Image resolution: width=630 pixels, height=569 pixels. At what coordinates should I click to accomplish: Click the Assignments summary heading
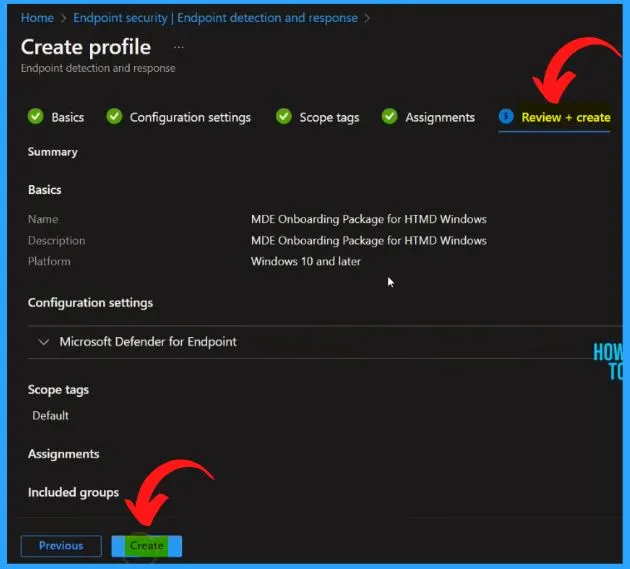click(x=63, y=454)
